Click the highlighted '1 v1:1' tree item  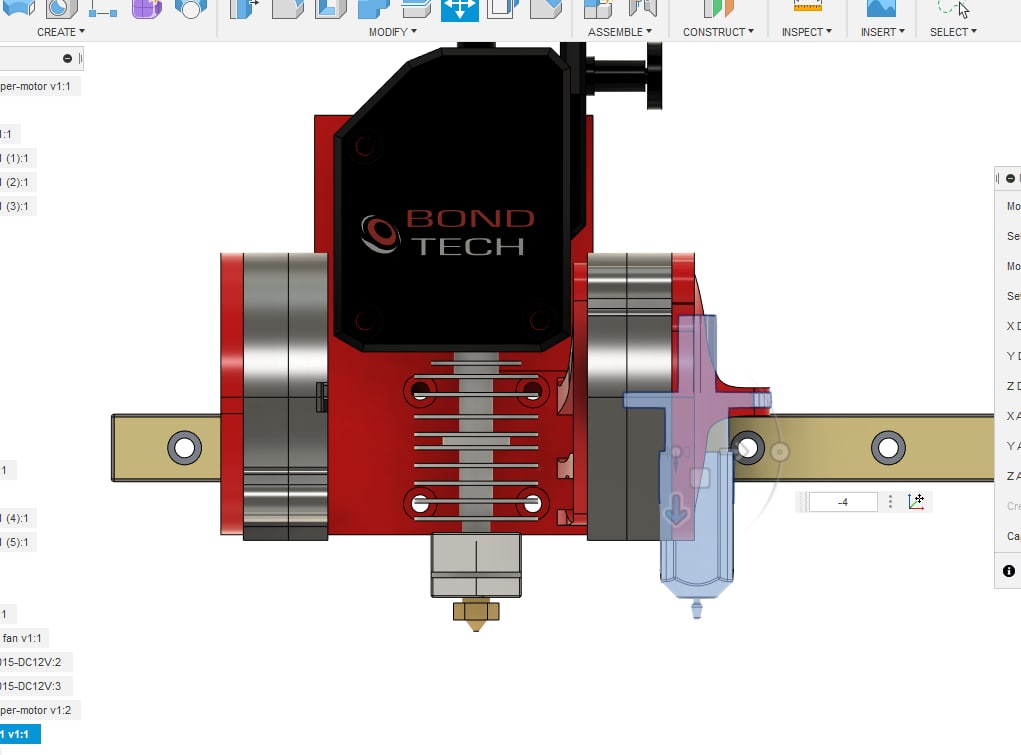pyautogui.click(x=20, y=734)
